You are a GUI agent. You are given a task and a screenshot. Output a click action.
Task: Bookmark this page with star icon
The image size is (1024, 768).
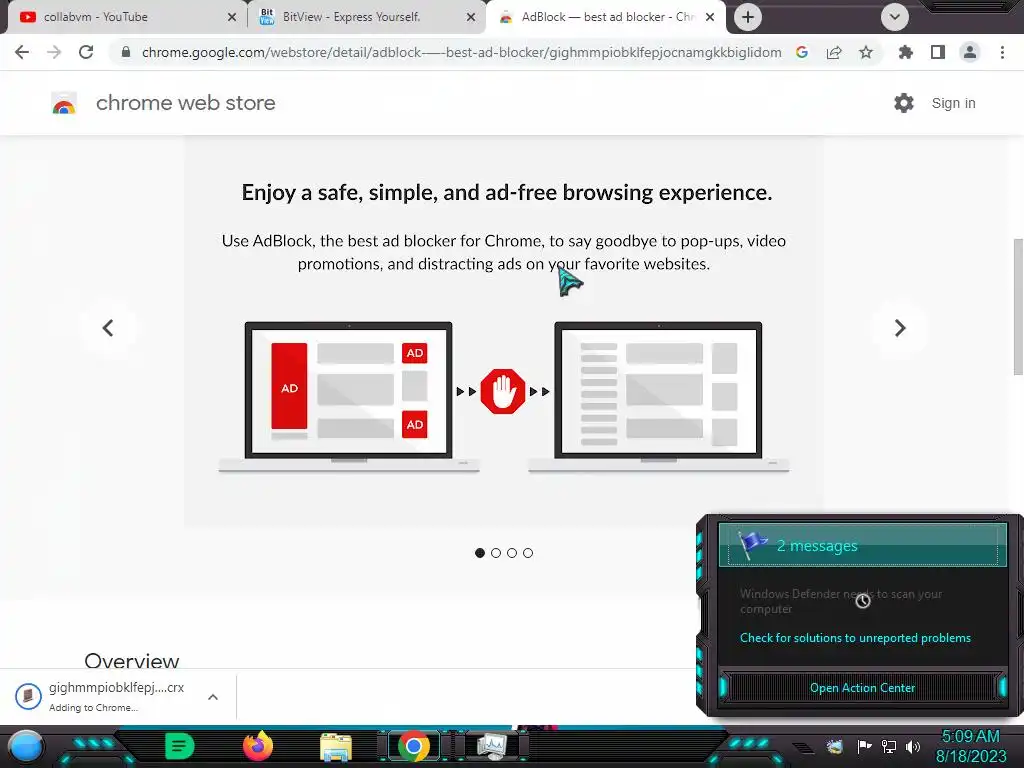[x=866, y=52]
